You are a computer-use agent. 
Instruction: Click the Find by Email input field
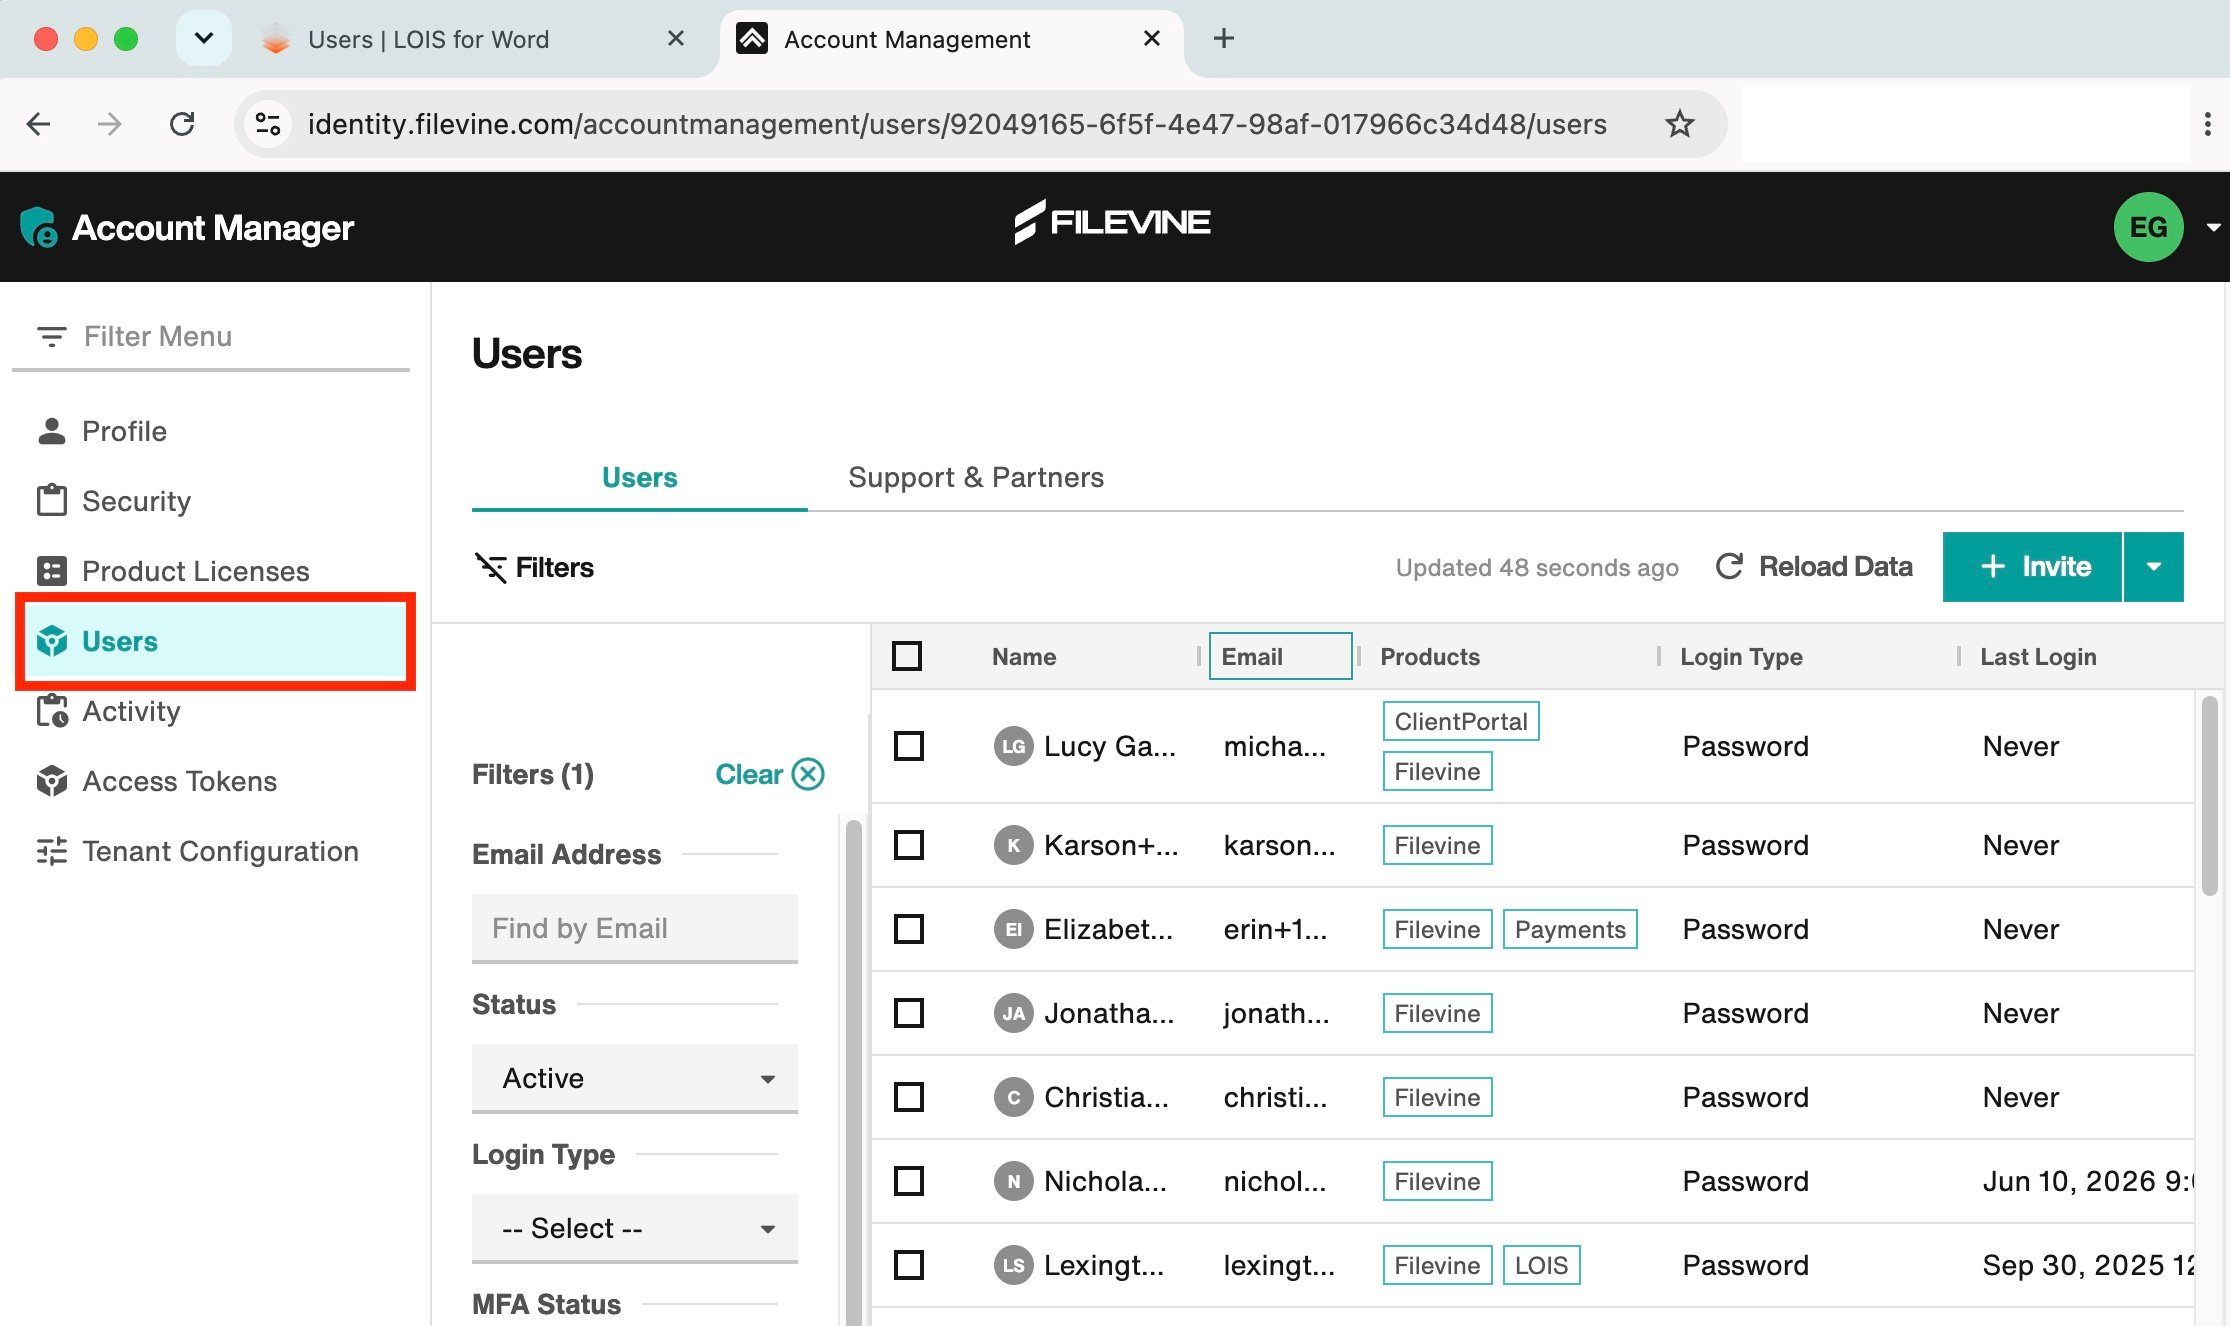pyautogui.click(x=635, y=928)
